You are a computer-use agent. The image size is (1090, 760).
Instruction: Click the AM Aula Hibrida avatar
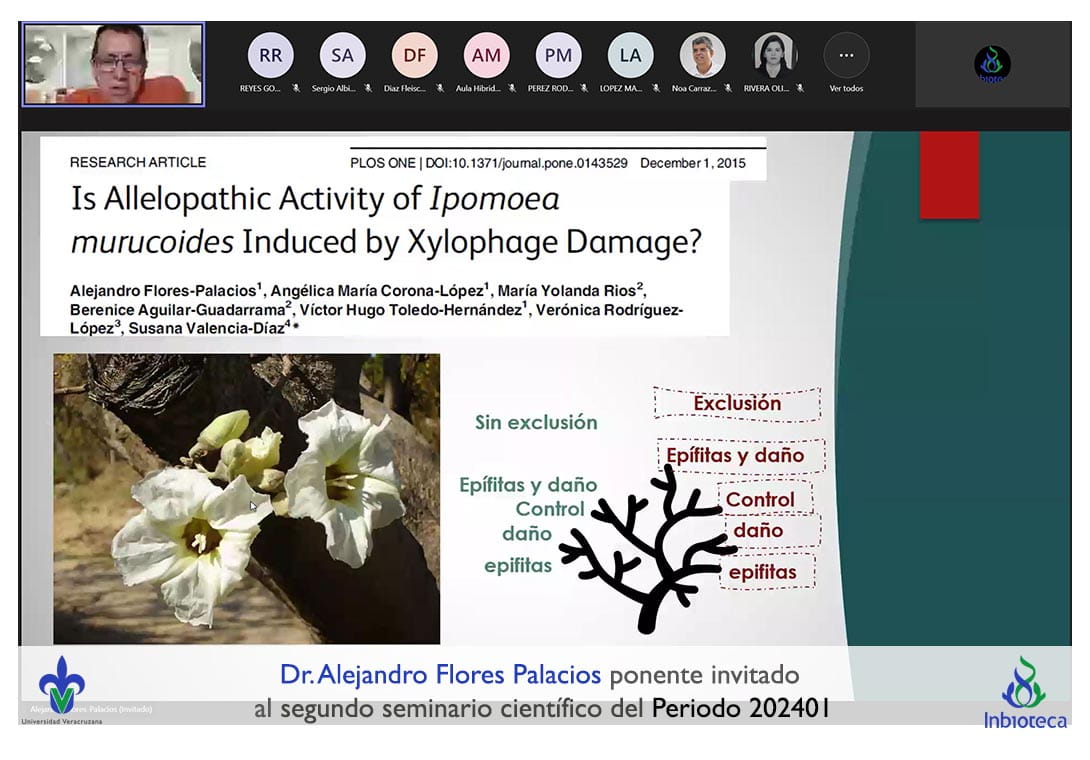pos(487,56)
